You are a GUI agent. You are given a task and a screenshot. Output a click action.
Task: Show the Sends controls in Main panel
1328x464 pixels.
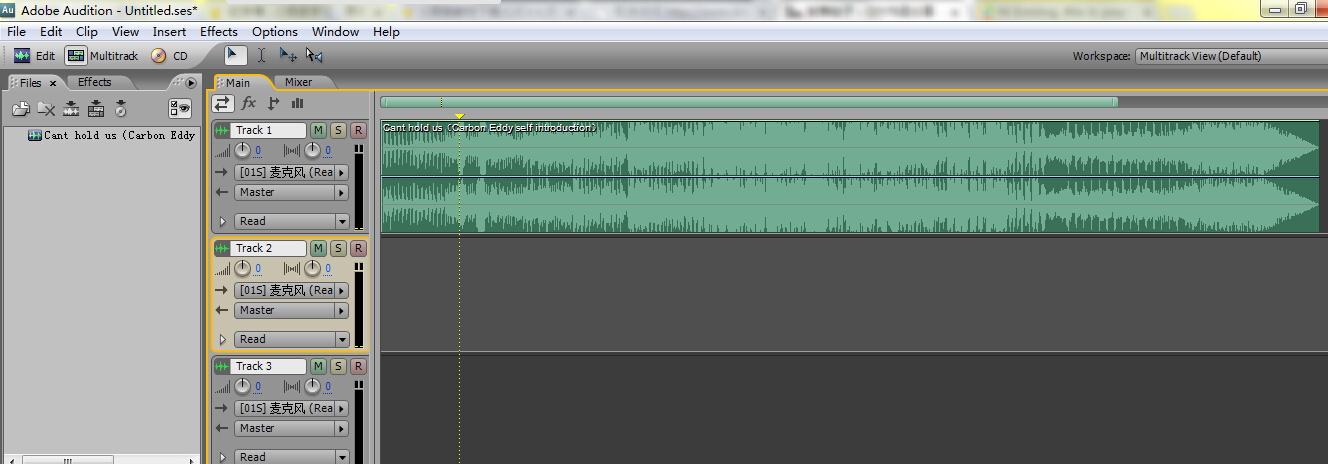tap(273, 103)
